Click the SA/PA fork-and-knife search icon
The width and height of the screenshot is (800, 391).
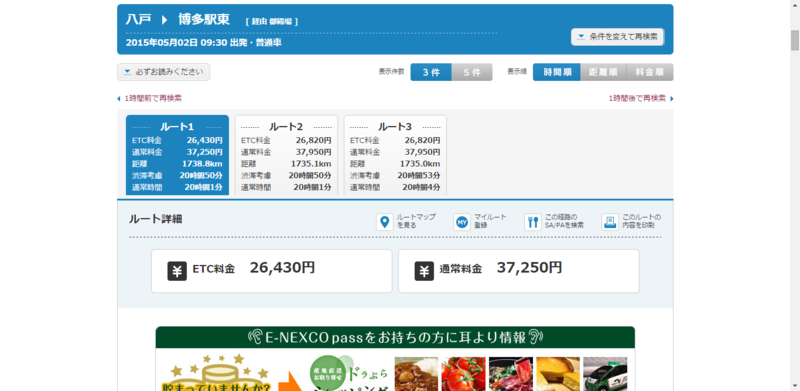pyautogui.click(x=533, y=222)
